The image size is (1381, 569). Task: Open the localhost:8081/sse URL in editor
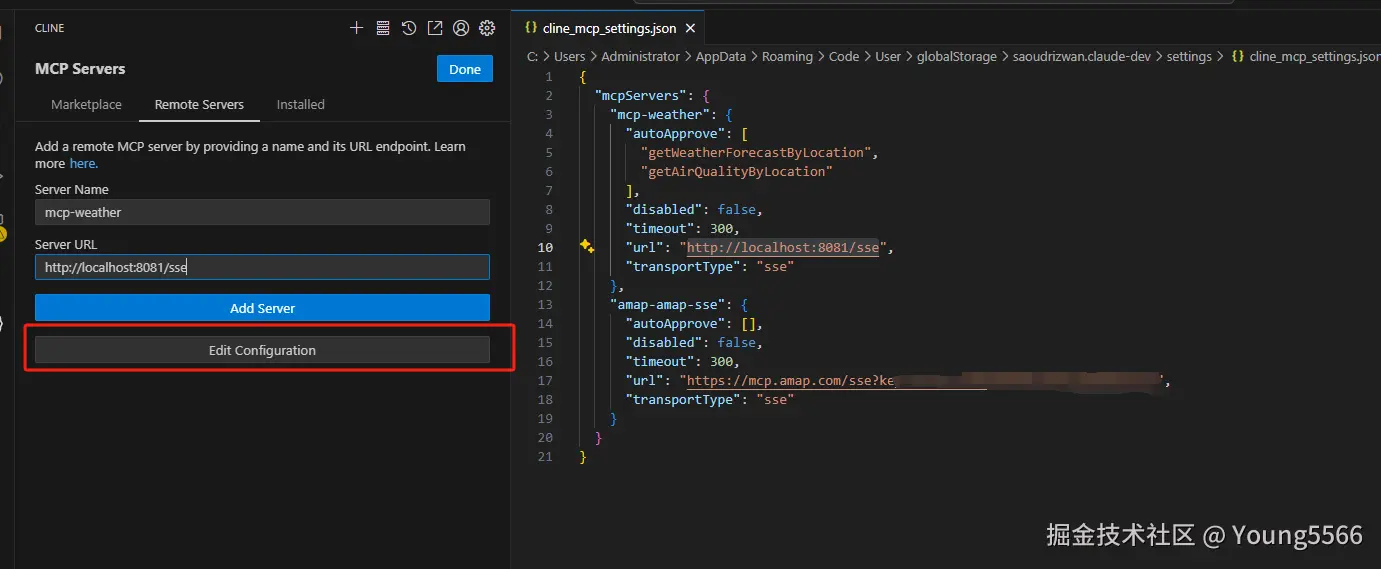(782, 247)
